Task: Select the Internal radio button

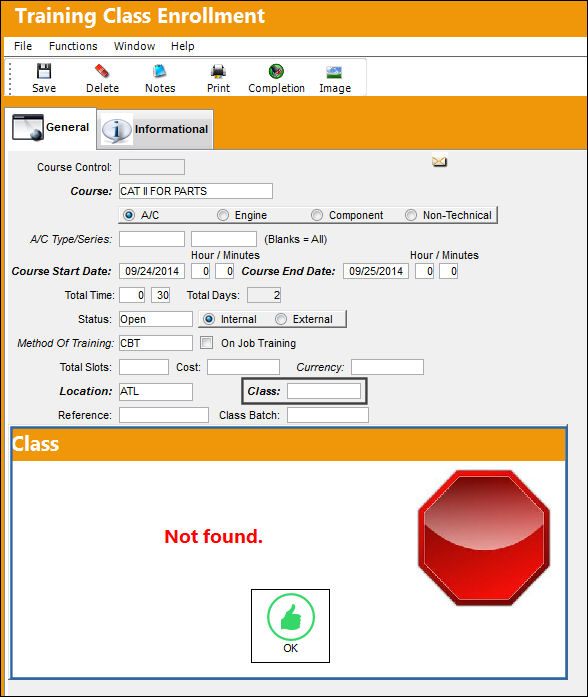Action: tap(208, 319)
